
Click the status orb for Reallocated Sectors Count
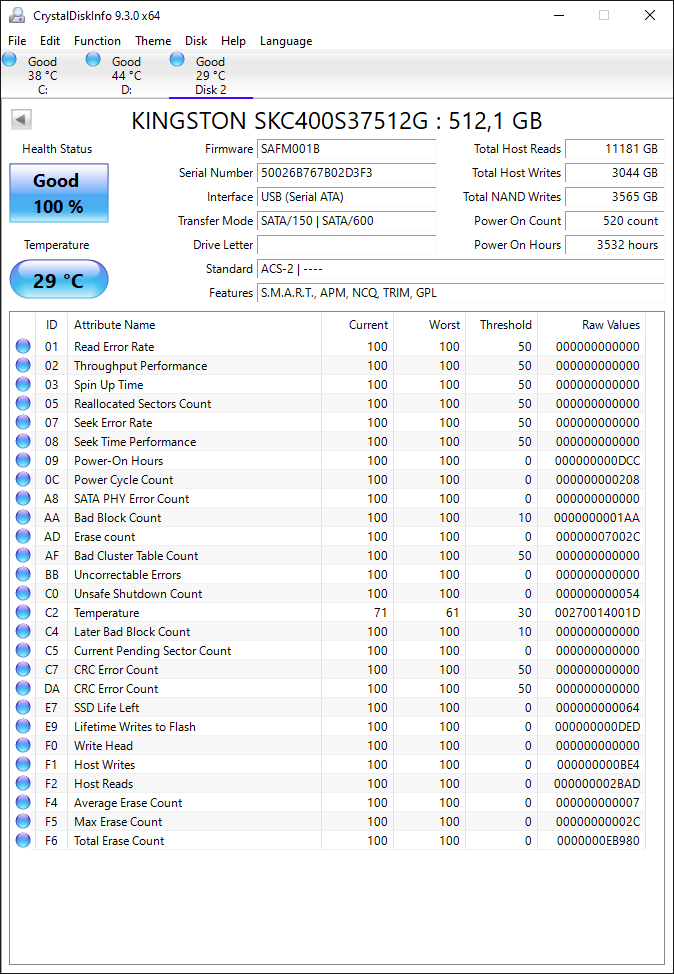[x=23, y=404]
